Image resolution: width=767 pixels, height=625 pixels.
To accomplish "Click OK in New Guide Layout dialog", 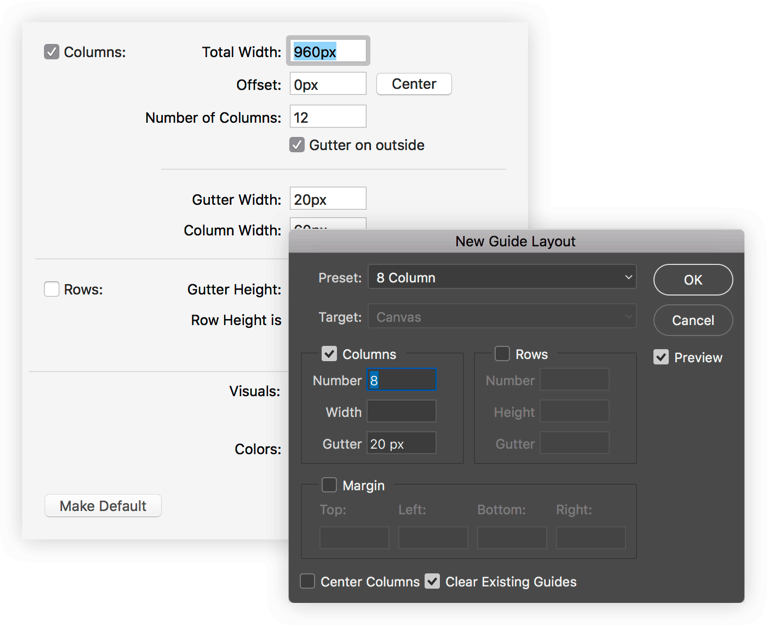I will pos(693,280).
